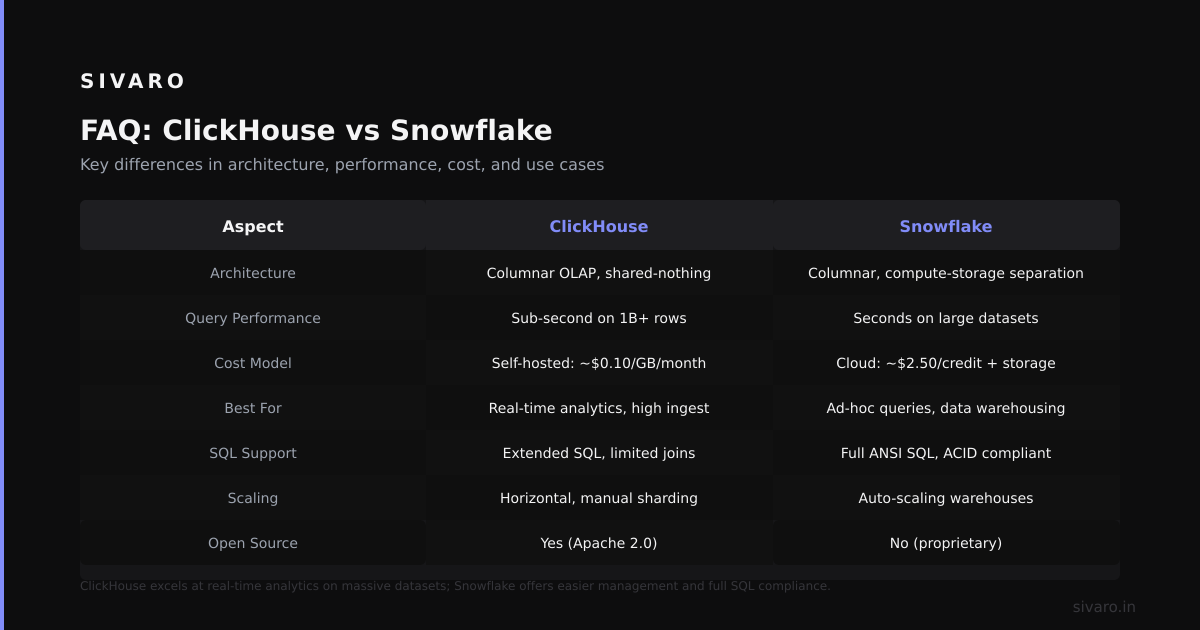The width and height of the screenshot is (1200, 630).
Task: Select the Aspect column header
Action: (x=253, y=227)
